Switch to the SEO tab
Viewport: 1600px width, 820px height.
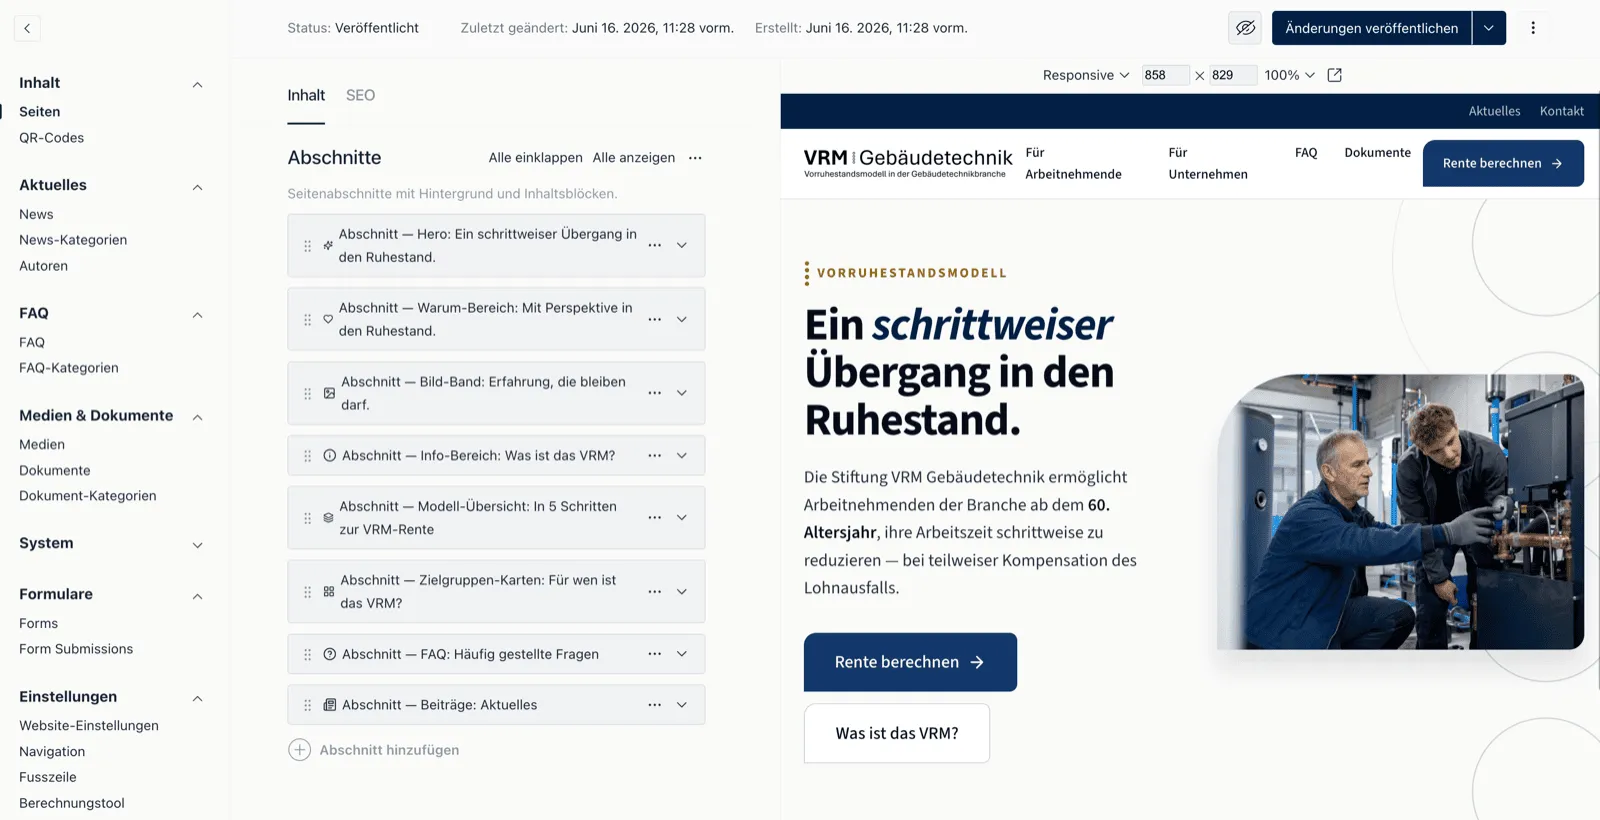(x=360, y=95)
